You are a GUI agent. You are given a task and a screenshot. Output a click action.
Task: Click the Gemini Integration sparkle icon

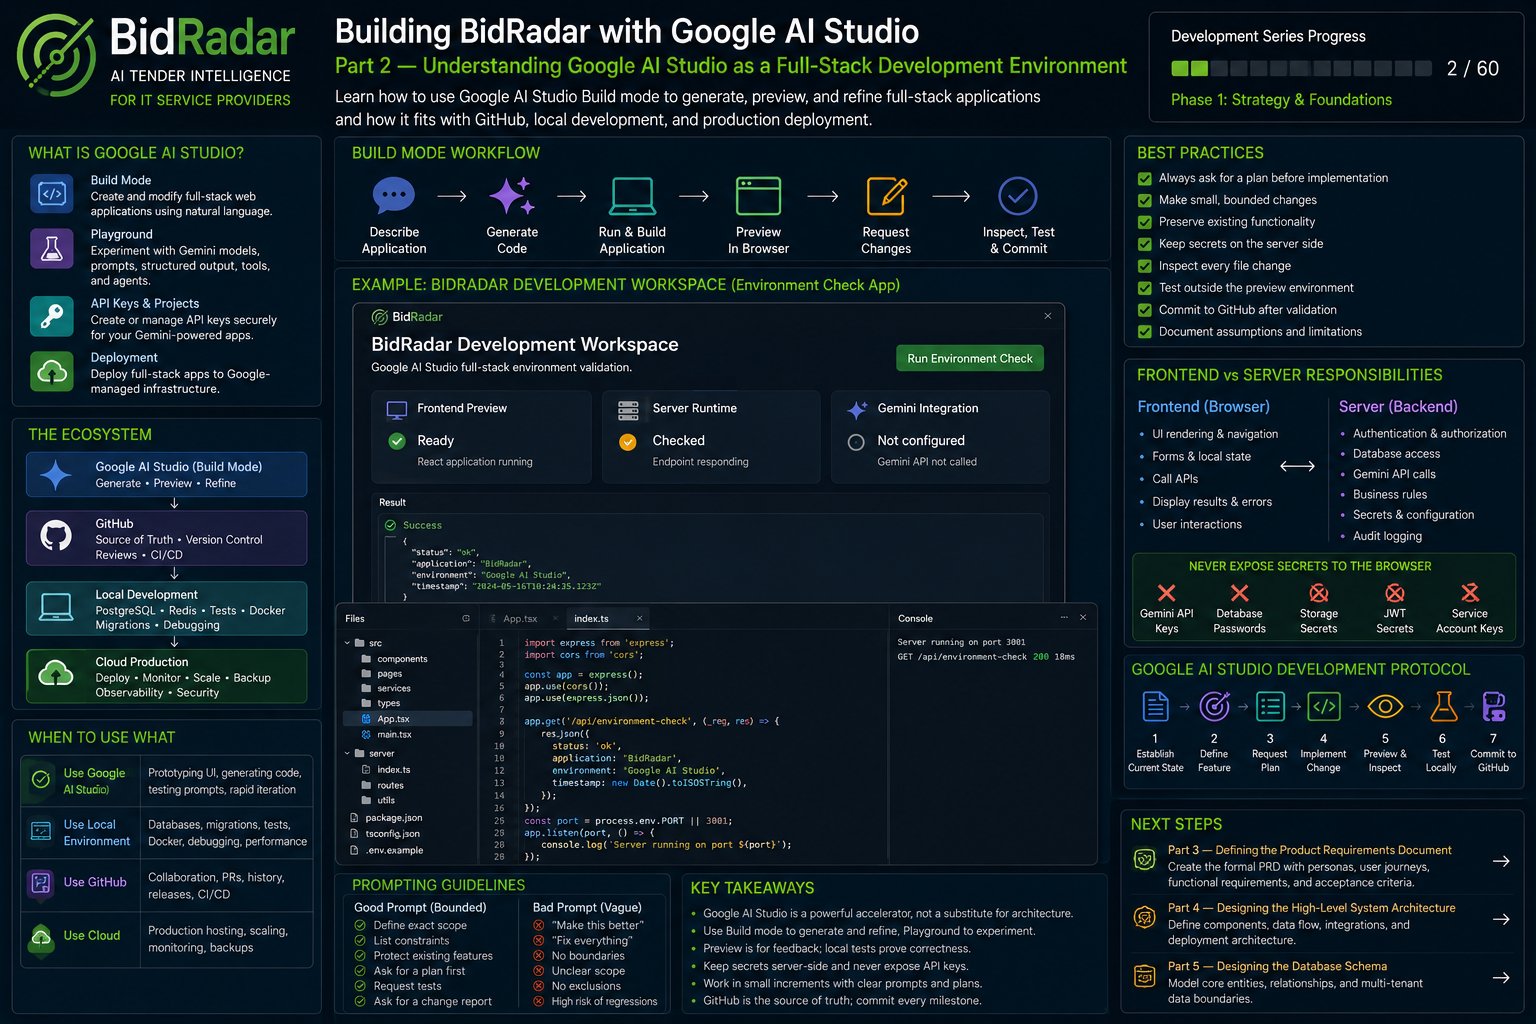point(857,409)
